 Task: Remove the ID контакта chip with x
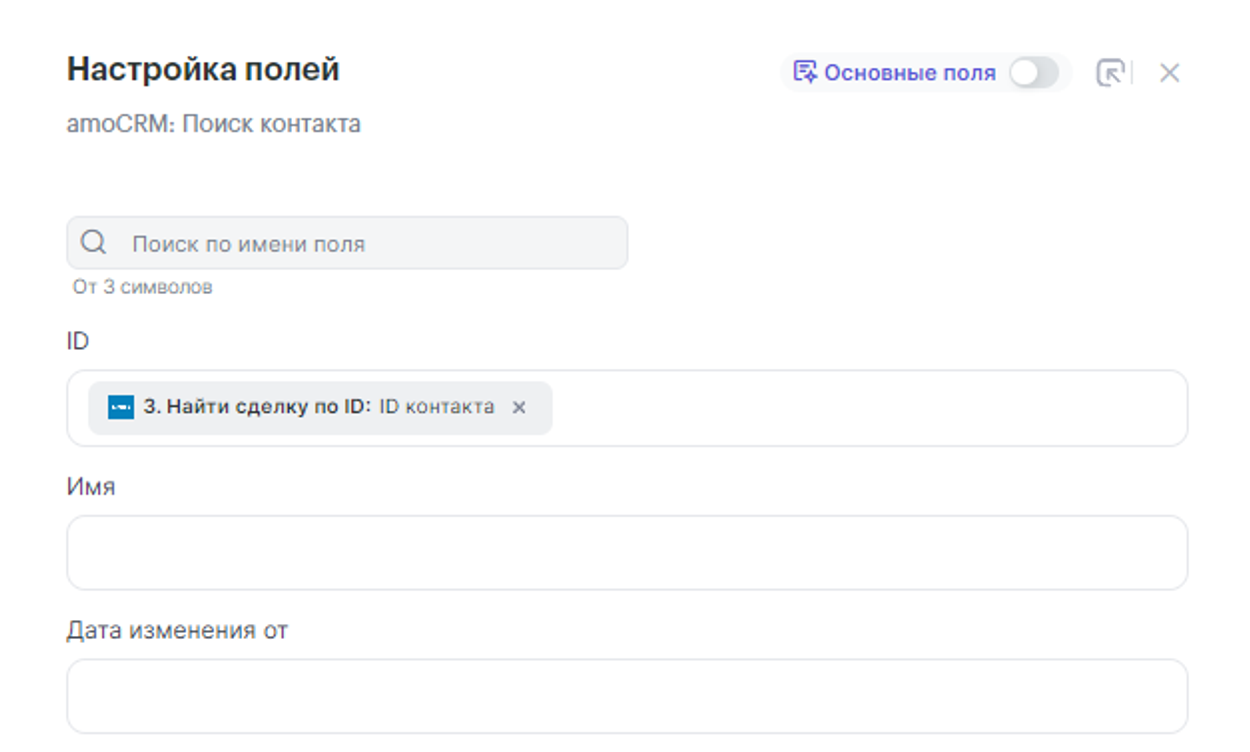[519, 407]
